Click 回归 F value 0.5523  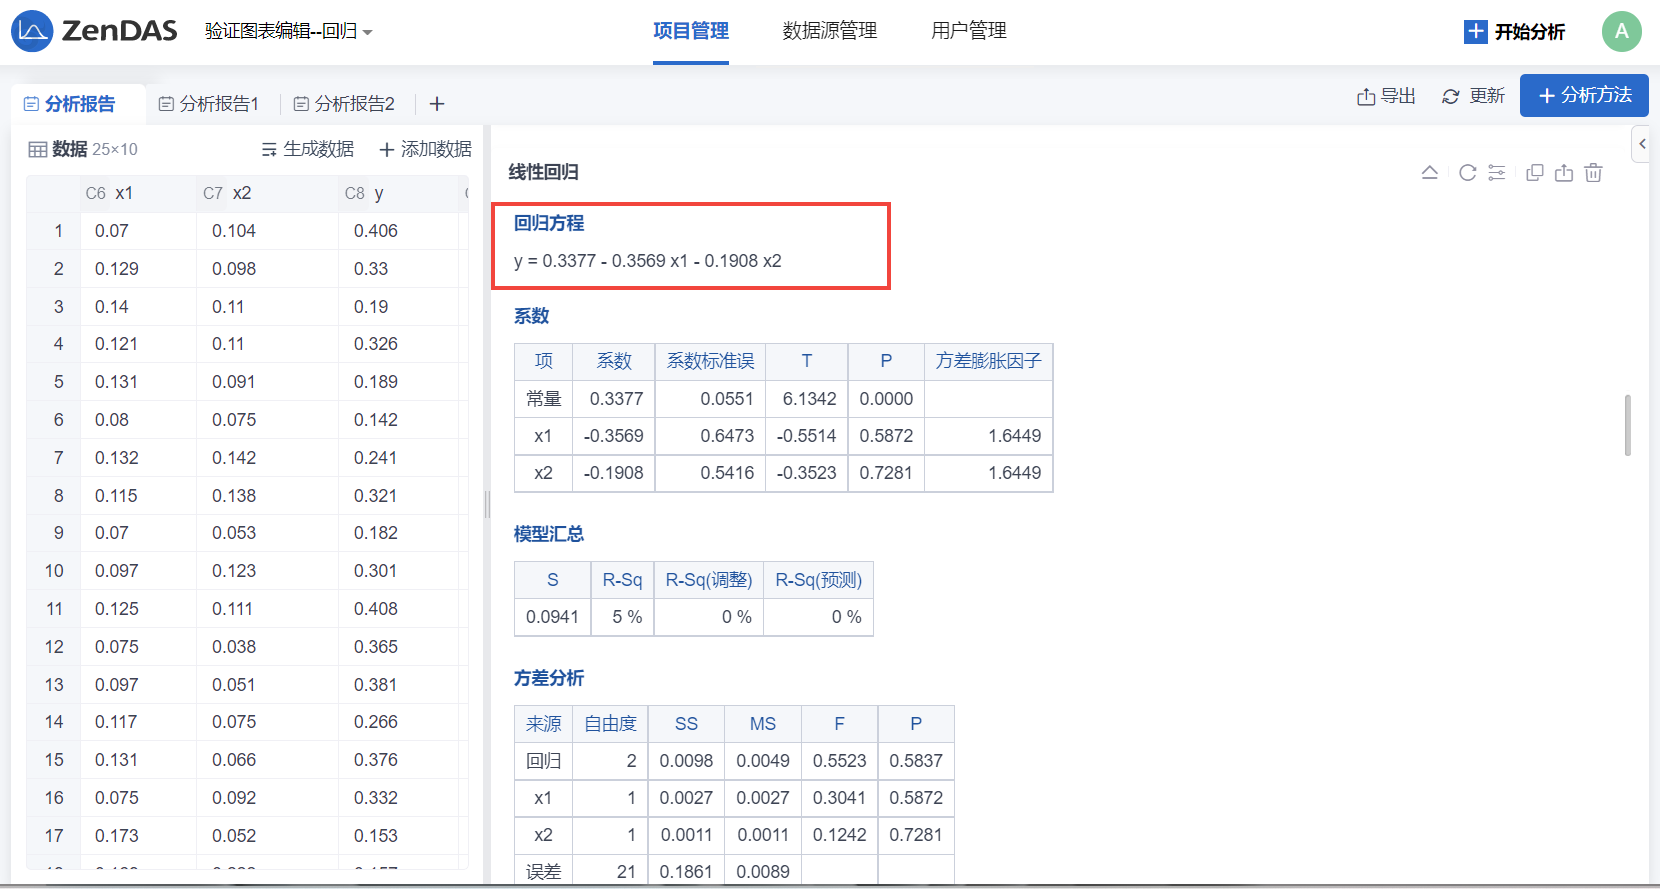(x=839, y=761)
